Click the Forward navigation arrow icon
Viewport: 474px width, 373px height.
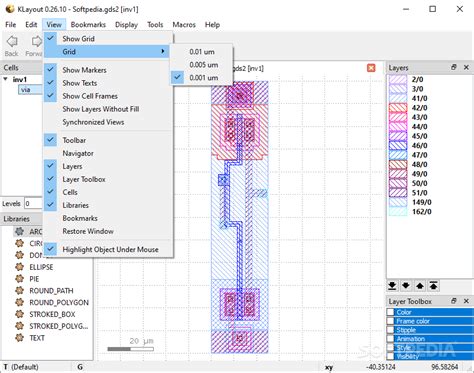[37, 41]
